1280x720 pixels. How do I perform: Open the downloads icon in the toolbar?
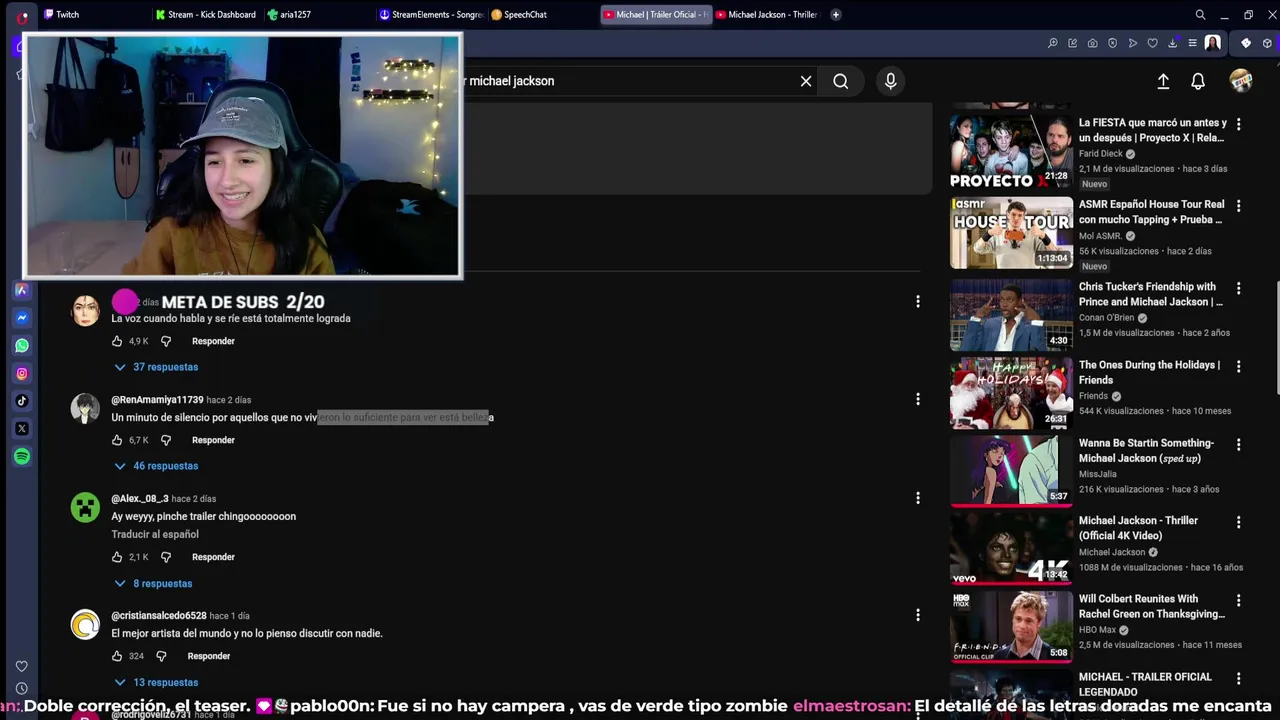[x=1172, y=43]
